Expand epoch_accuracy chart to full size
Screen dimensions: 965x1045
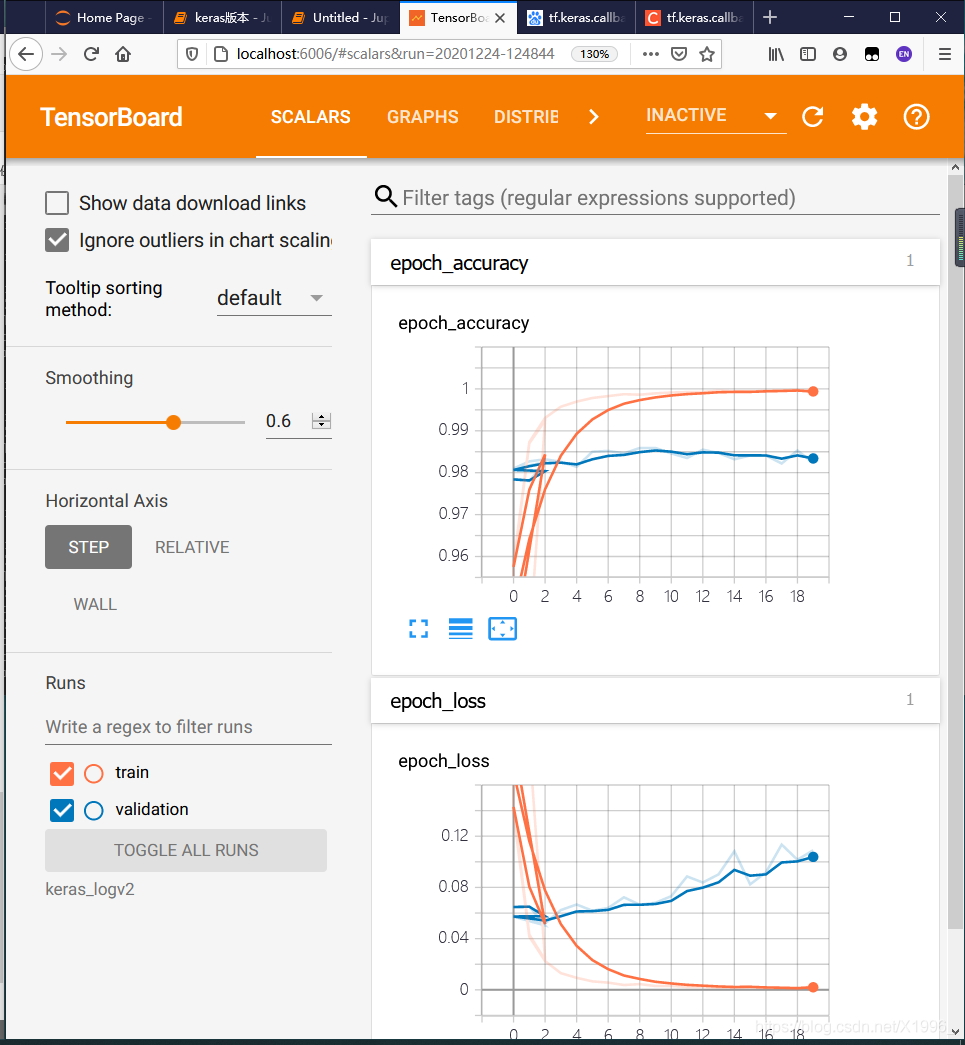click(419, 628)
